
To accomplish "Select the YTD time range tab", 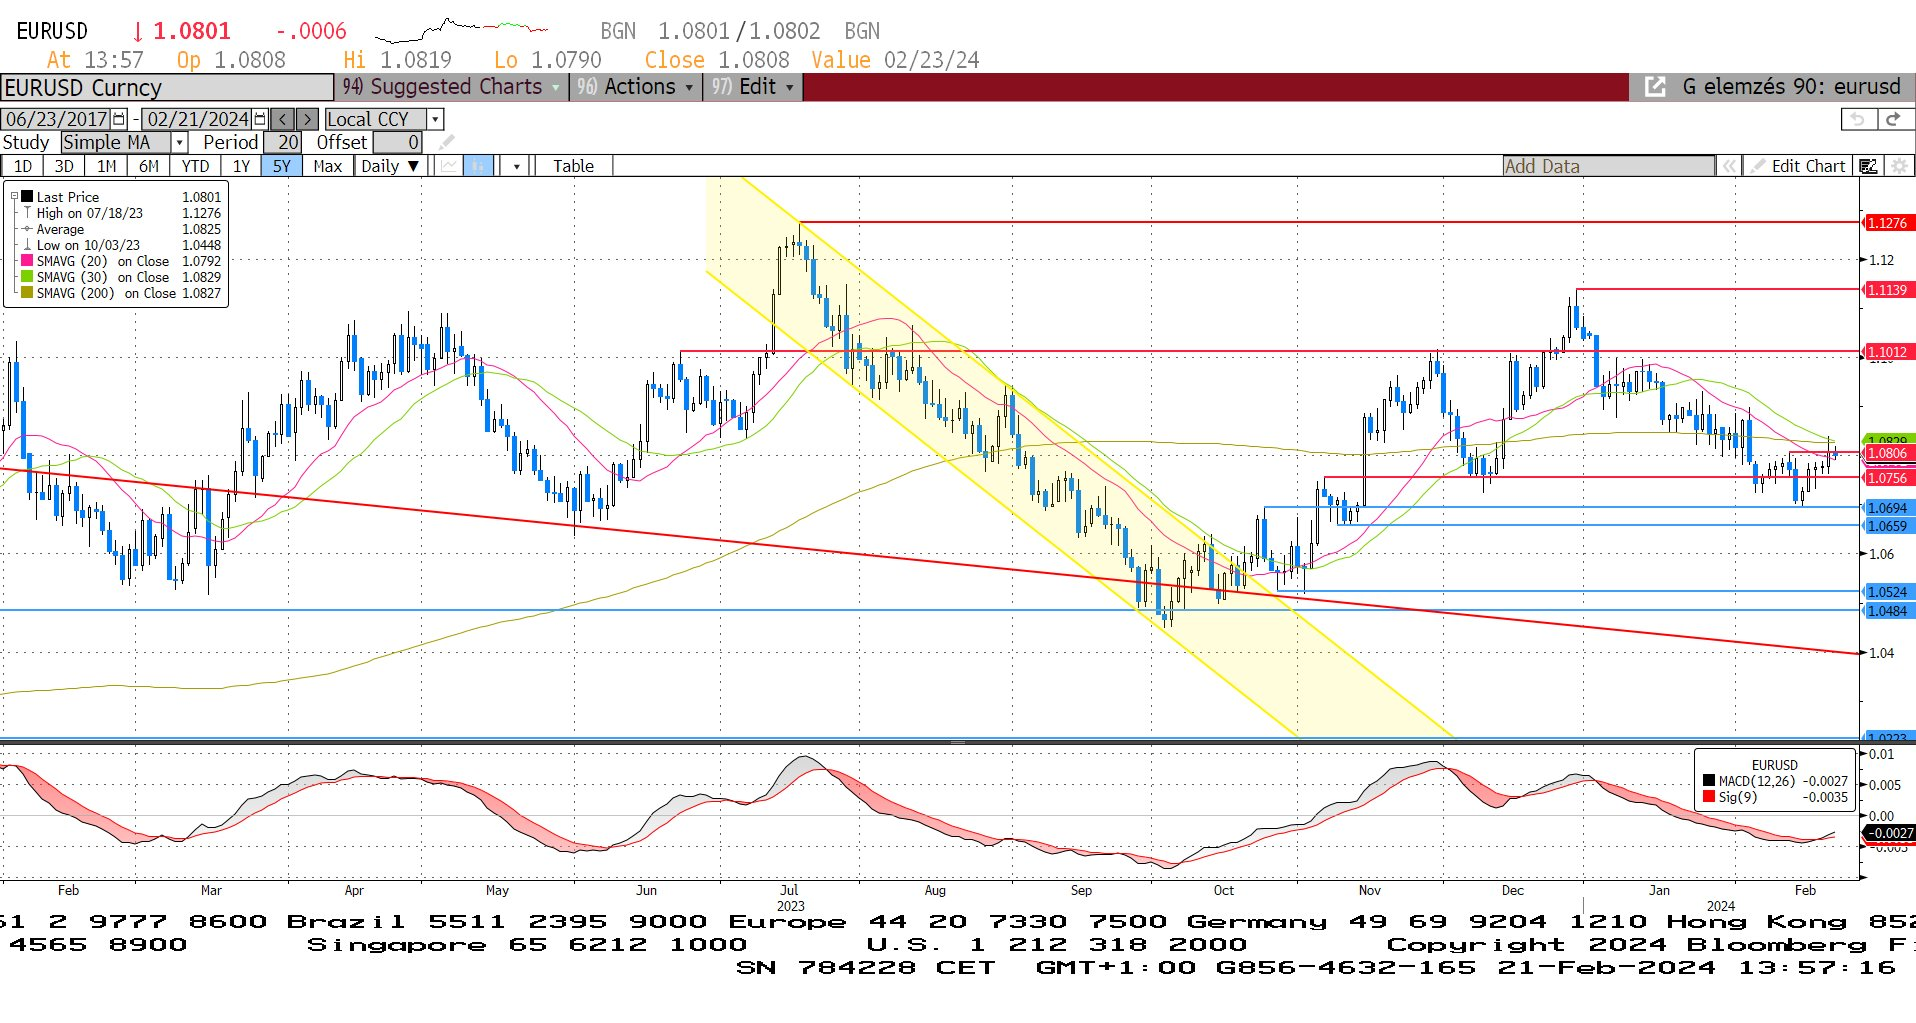I will tap(195, 166).
